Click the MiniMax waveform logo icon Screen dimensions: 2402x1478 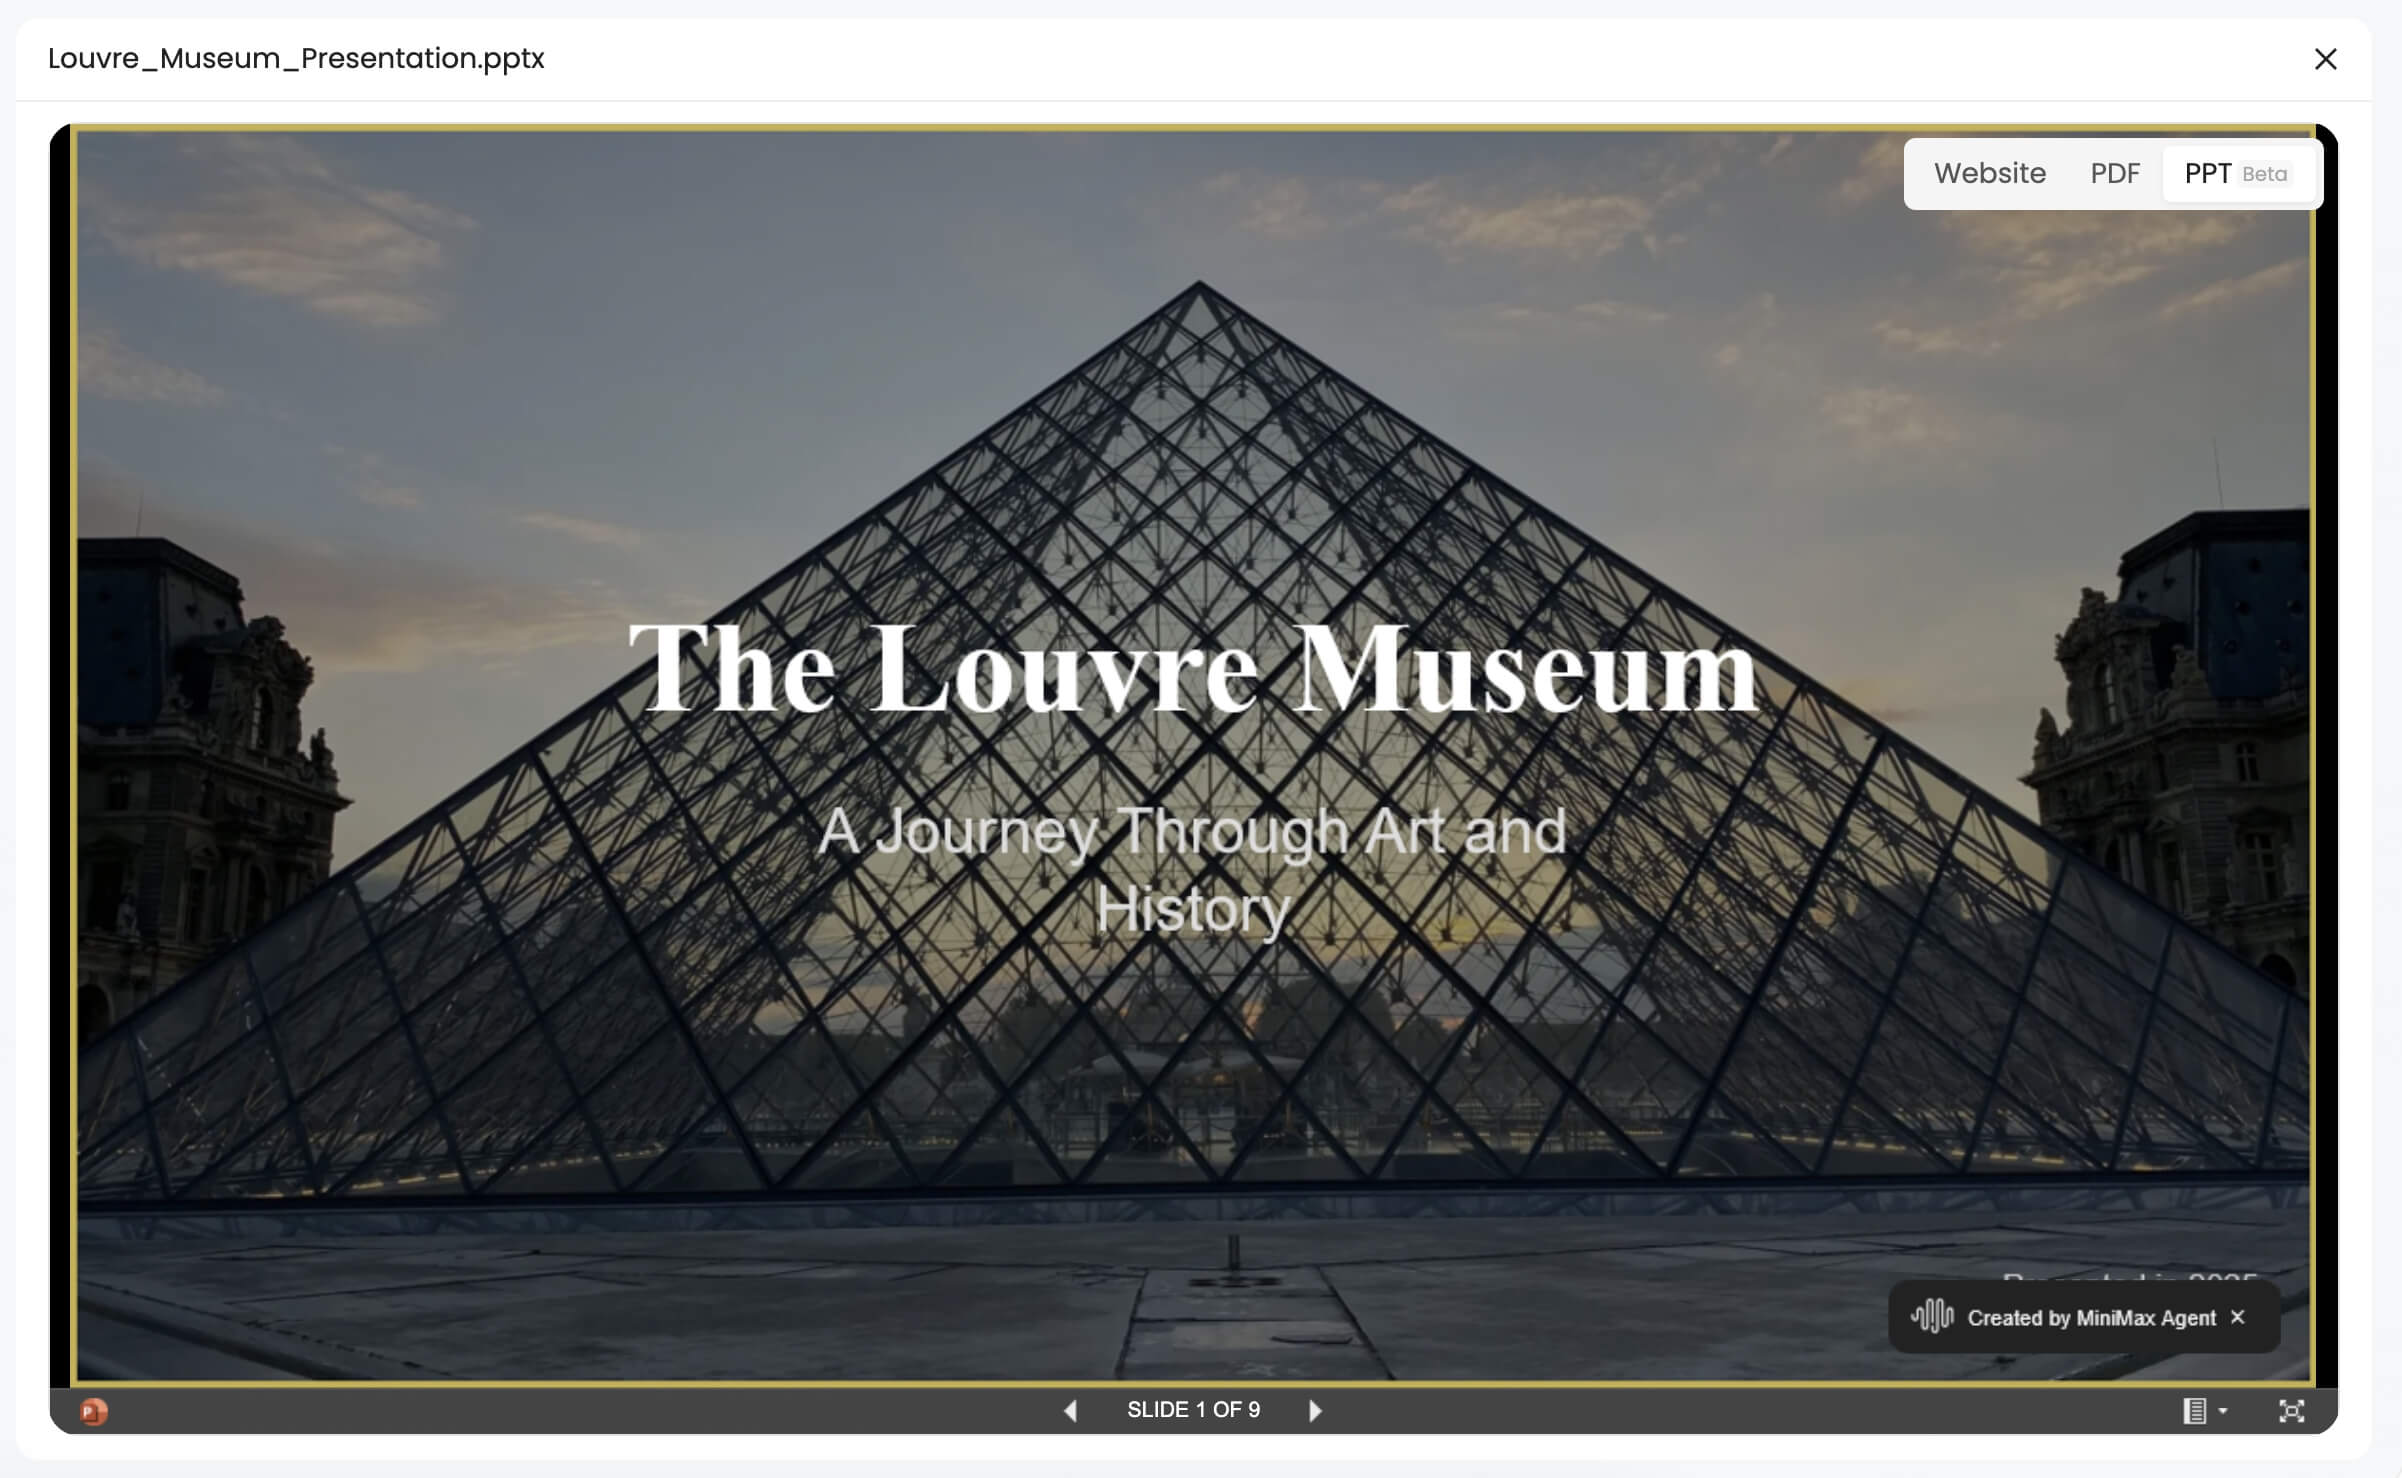click(x=1932, y=1317)
